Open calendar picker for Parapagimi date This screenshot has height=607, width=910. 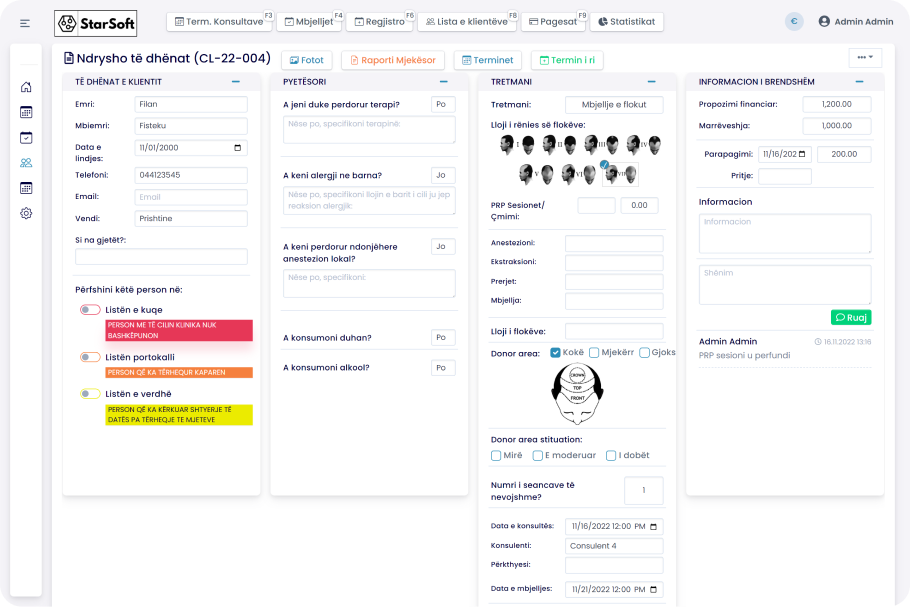click(802, 154)
